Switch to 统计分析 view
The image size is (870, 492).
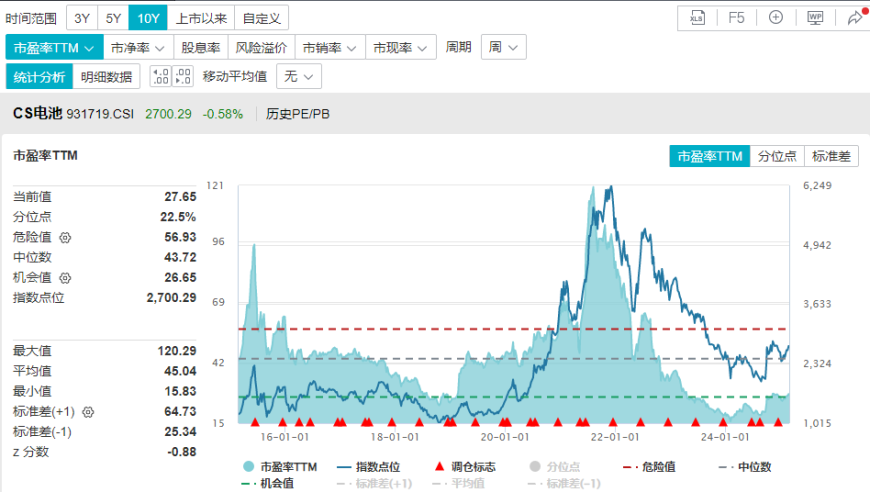click(x=39, y=77)
